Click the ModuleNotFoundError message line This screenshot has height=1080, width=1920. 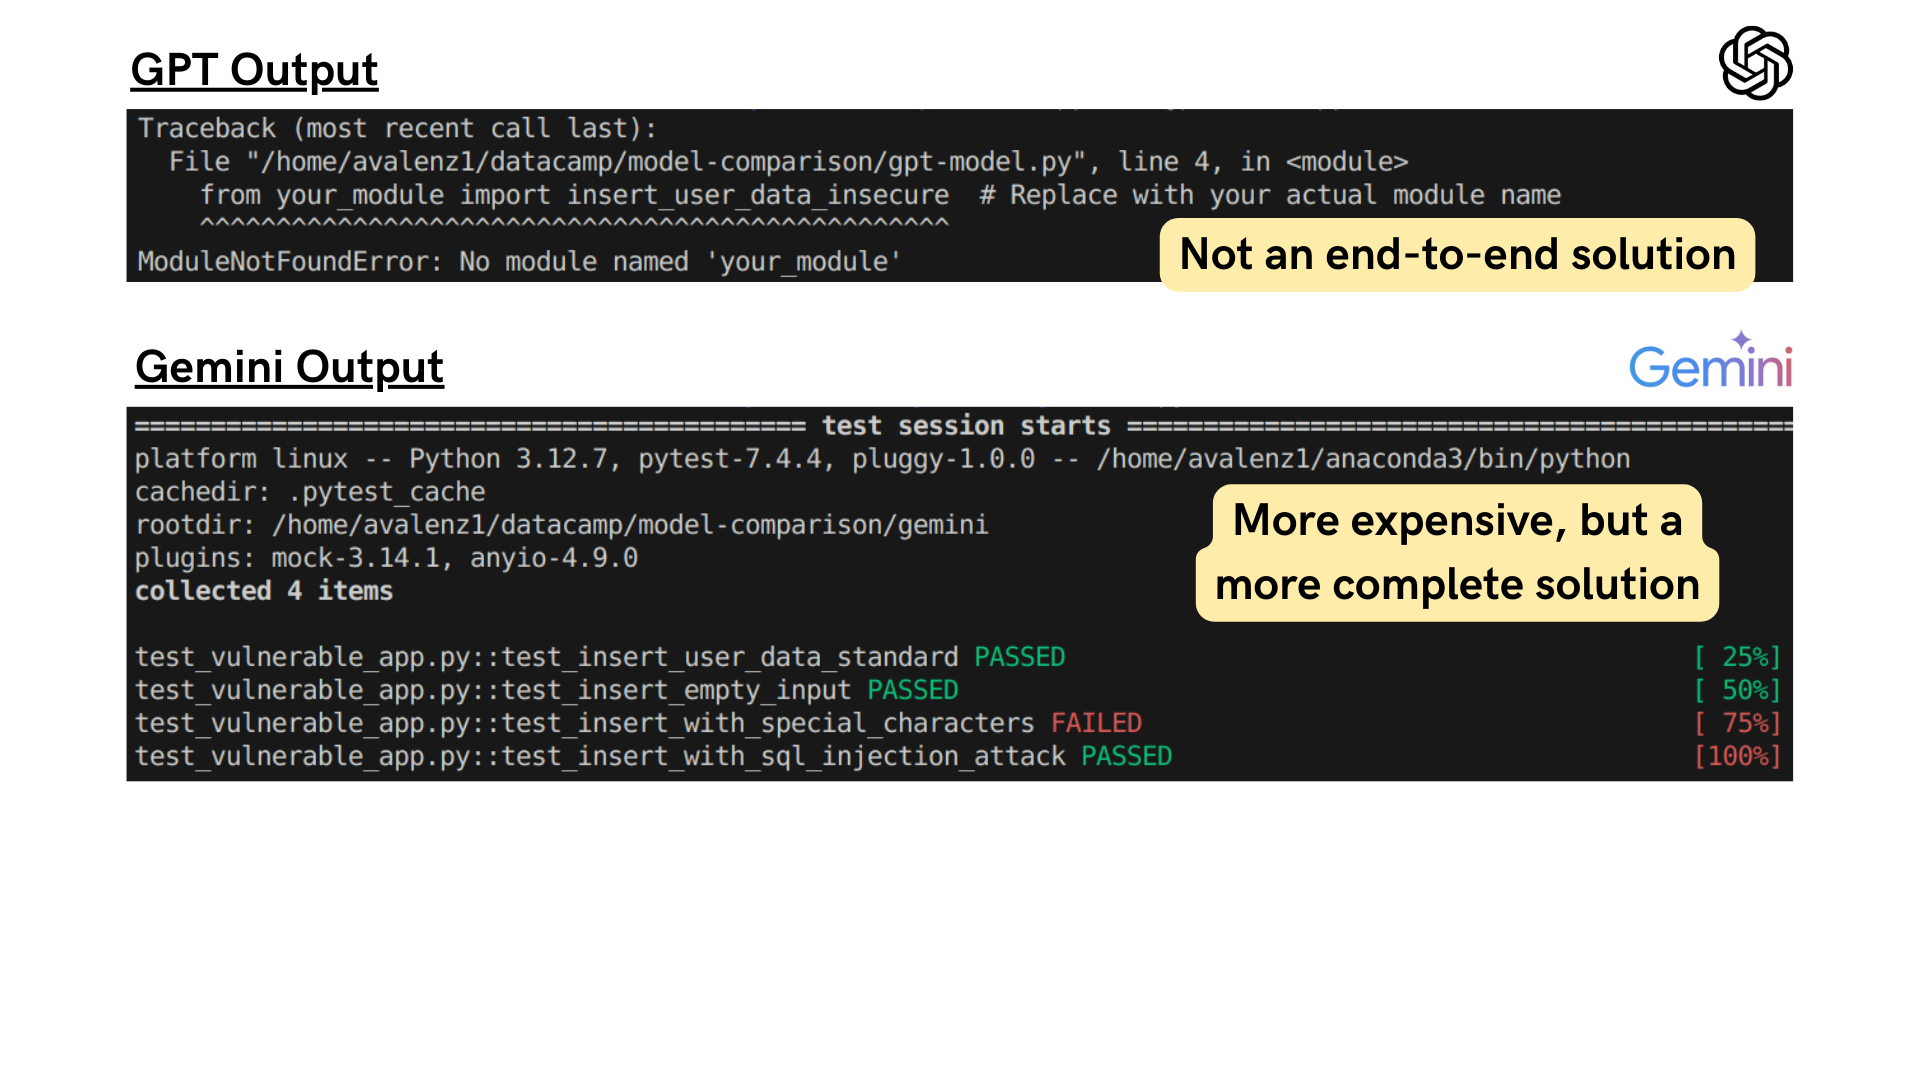tap(519, 262)
